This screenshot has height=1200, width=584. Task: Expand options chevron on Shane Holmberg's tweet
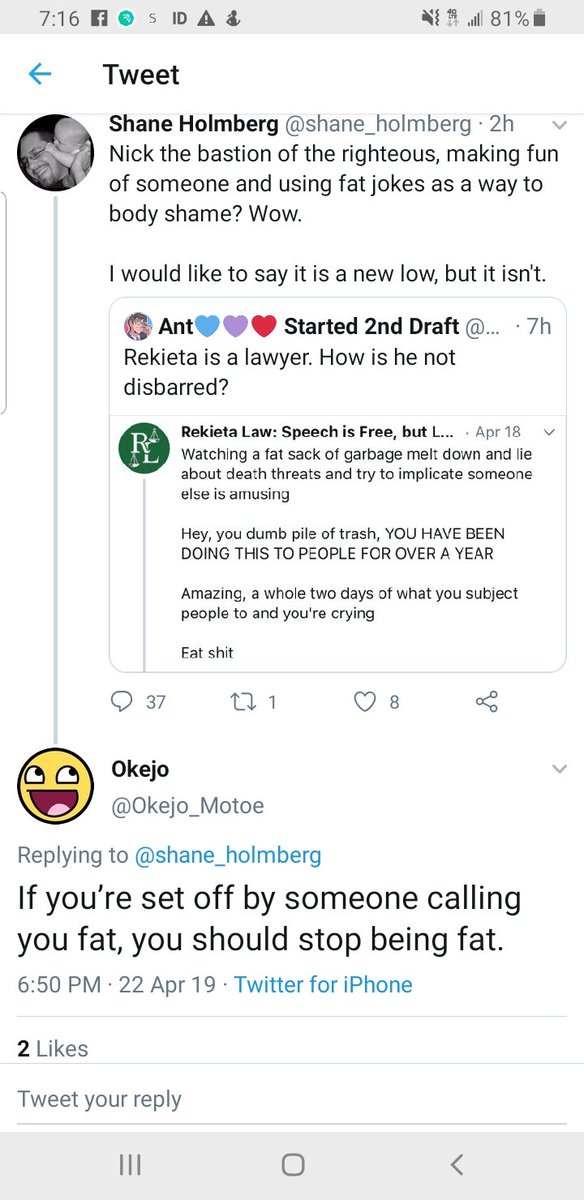click(559, 126)
